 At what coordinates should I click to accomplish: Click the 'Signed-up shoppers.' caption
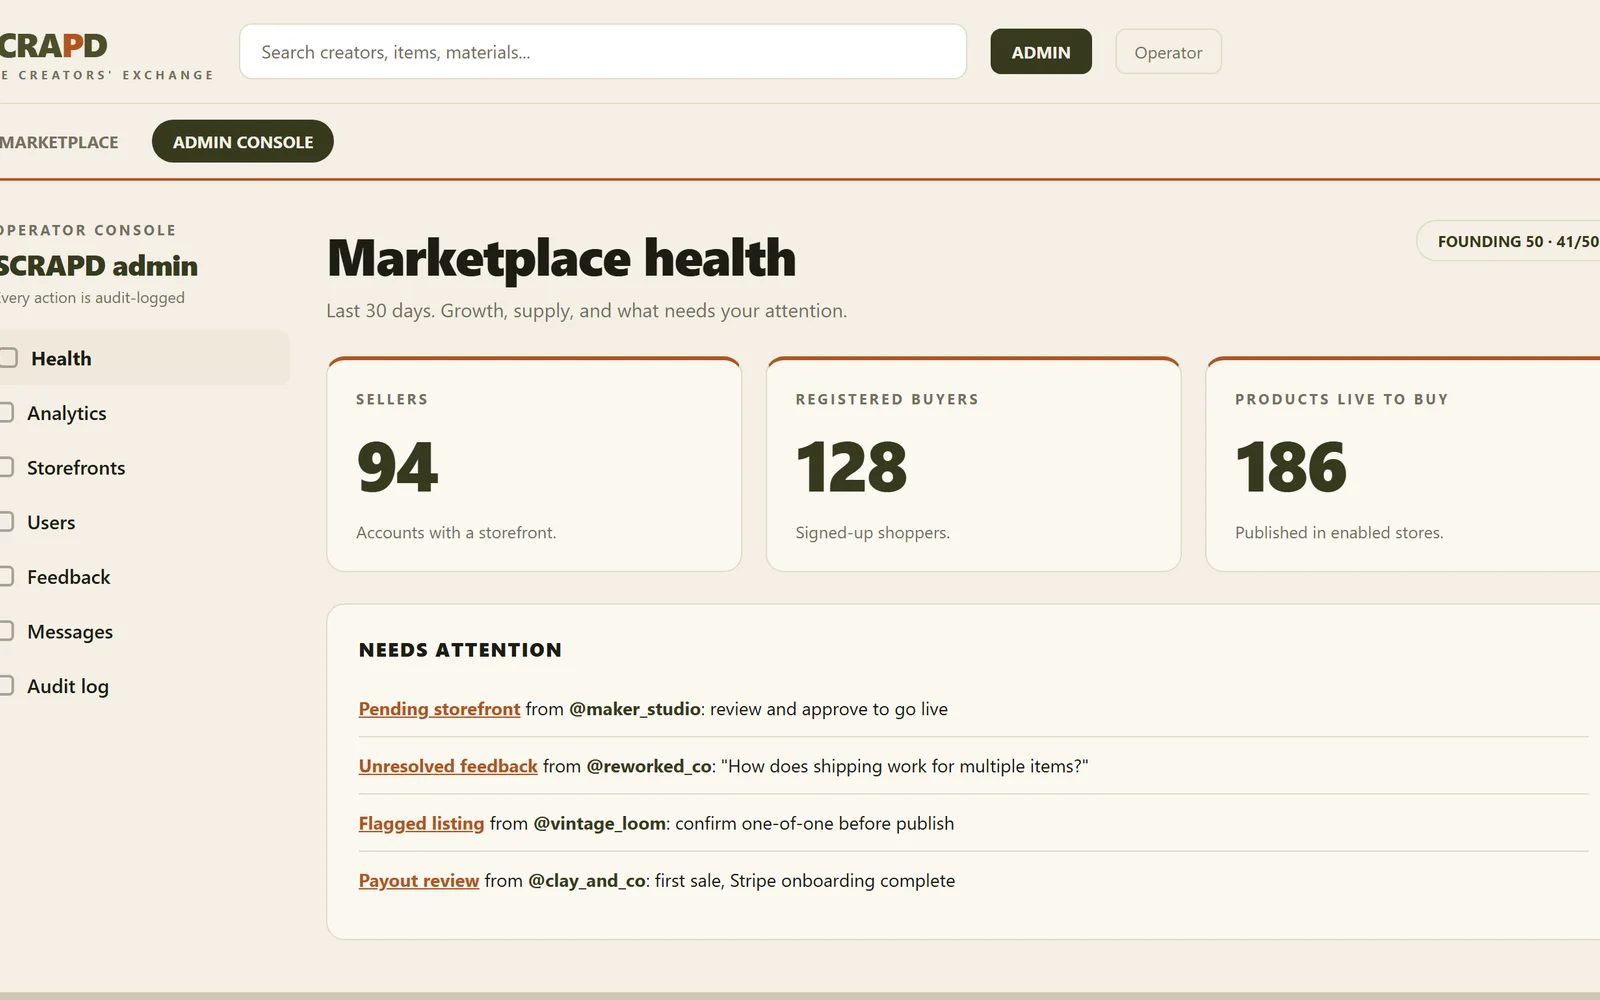873,533
